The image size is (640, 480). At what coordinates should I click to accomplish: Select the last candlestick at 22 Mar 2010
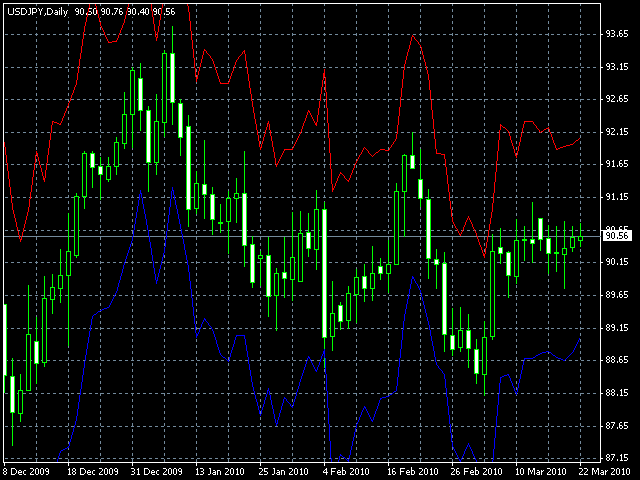coord(580,239)
